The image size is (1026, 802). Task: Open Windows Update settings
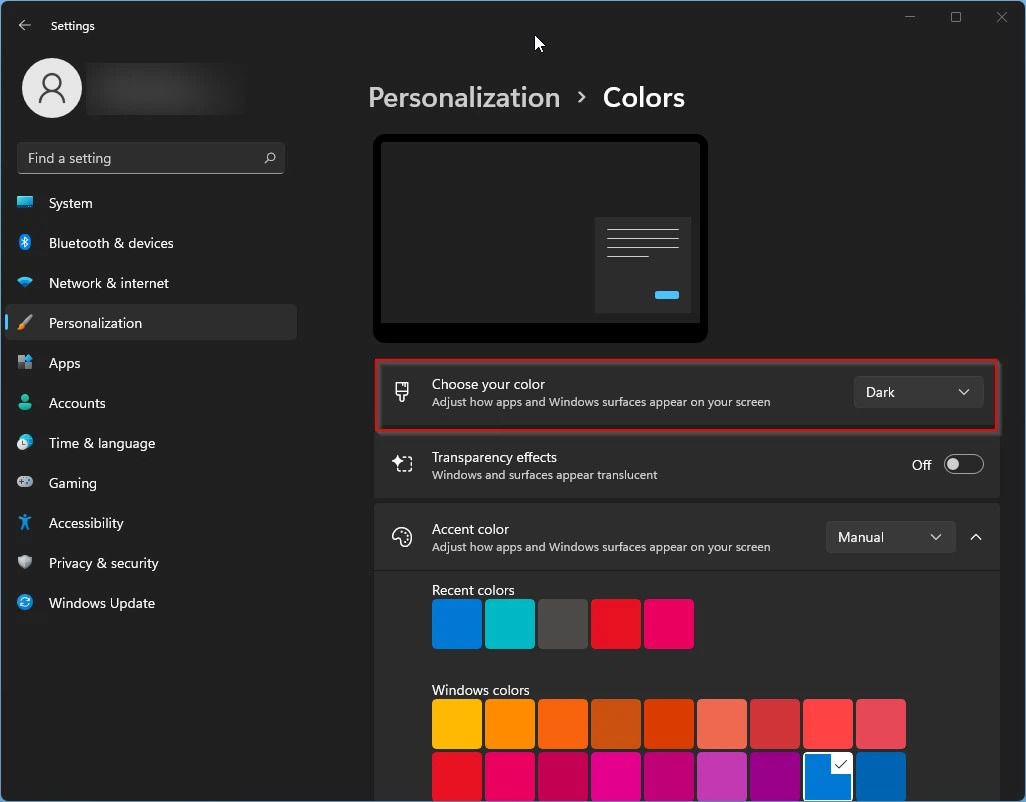pos(150,603)
